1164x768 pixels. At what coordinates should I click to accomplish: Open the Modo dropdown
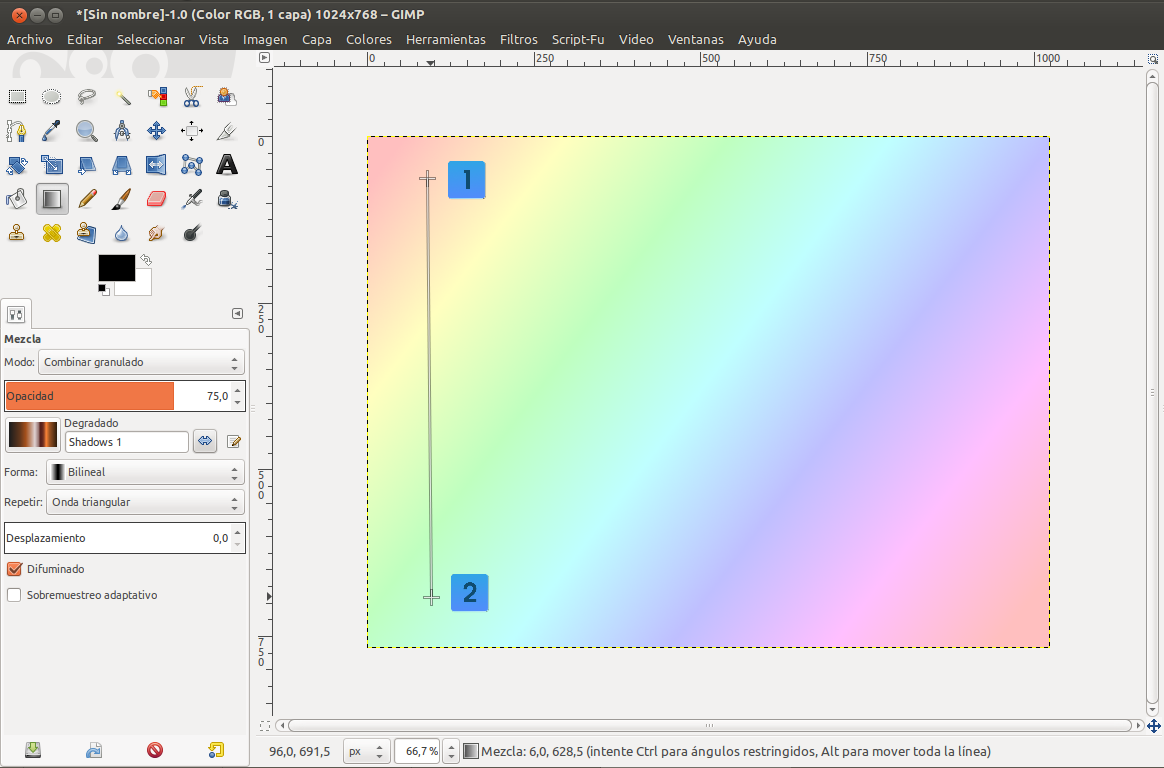[x=141, y=362]
